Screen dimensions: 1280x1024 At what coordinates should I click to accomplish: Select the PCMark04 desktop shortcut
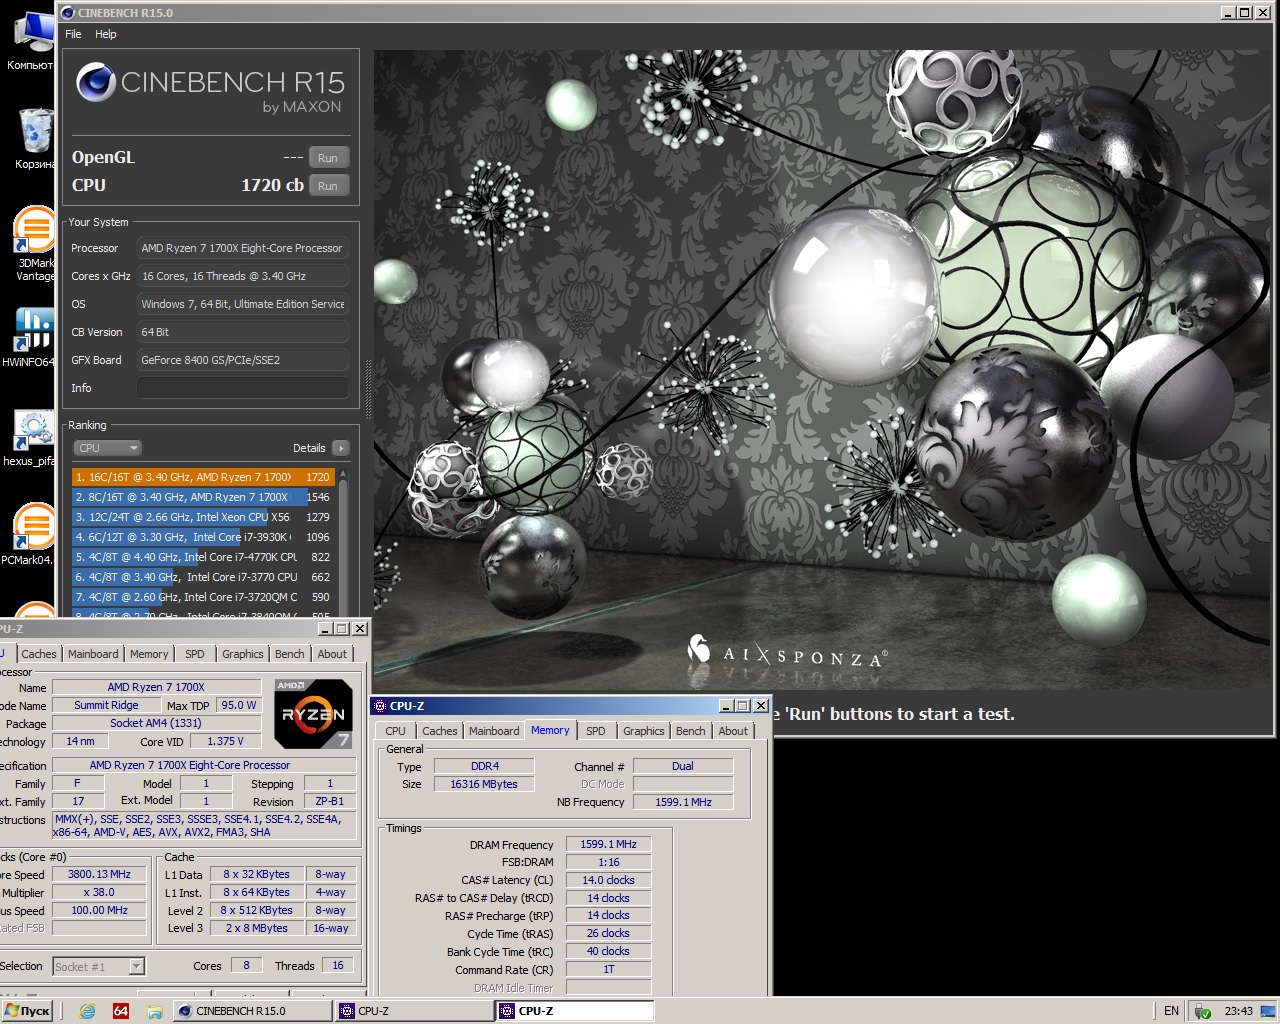click(x=28, y=534)
